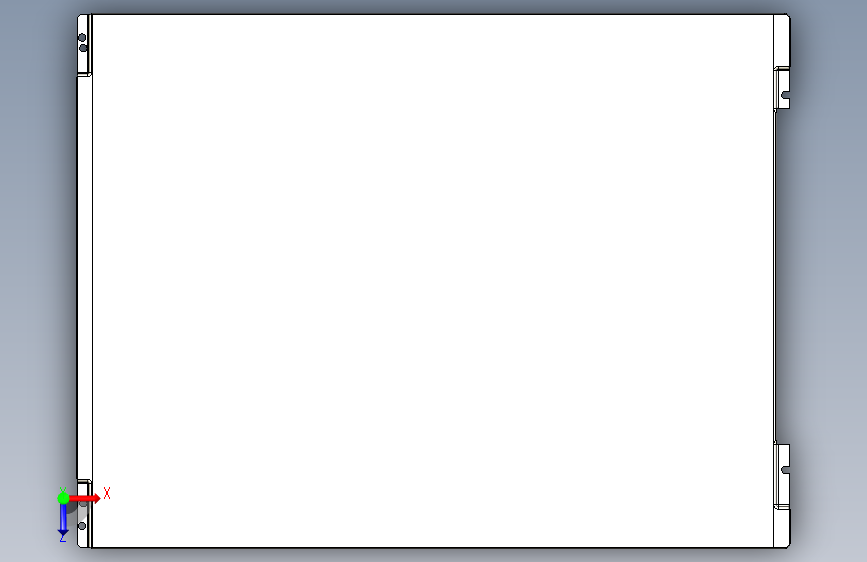Click the red X axis arrow
Image resolution: width=867 pixels, height=562 pixels.
tap(84, 498)
